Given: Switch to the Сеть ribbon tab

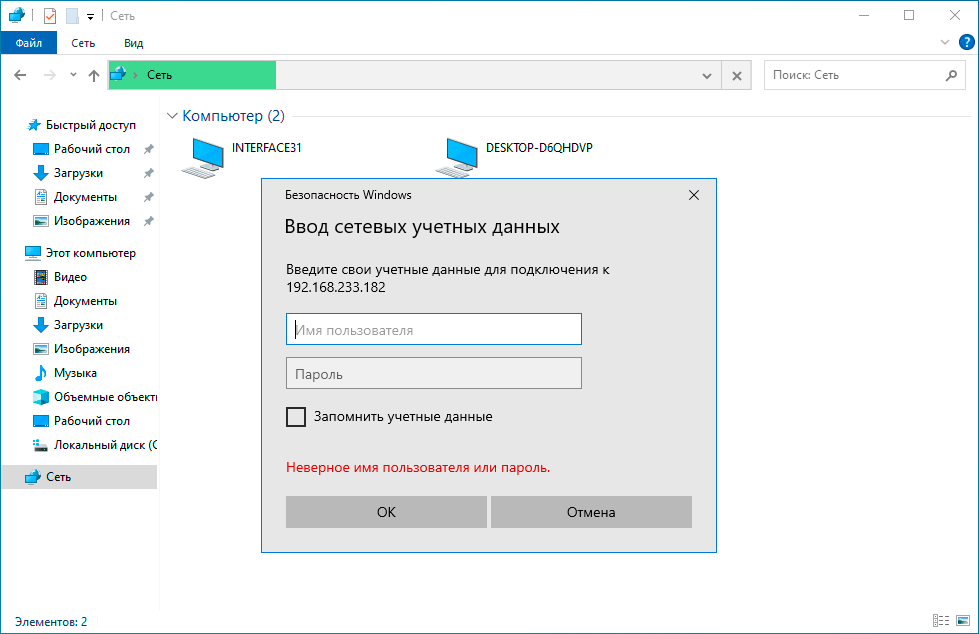Looking at the screenshot, I should 83,43.
